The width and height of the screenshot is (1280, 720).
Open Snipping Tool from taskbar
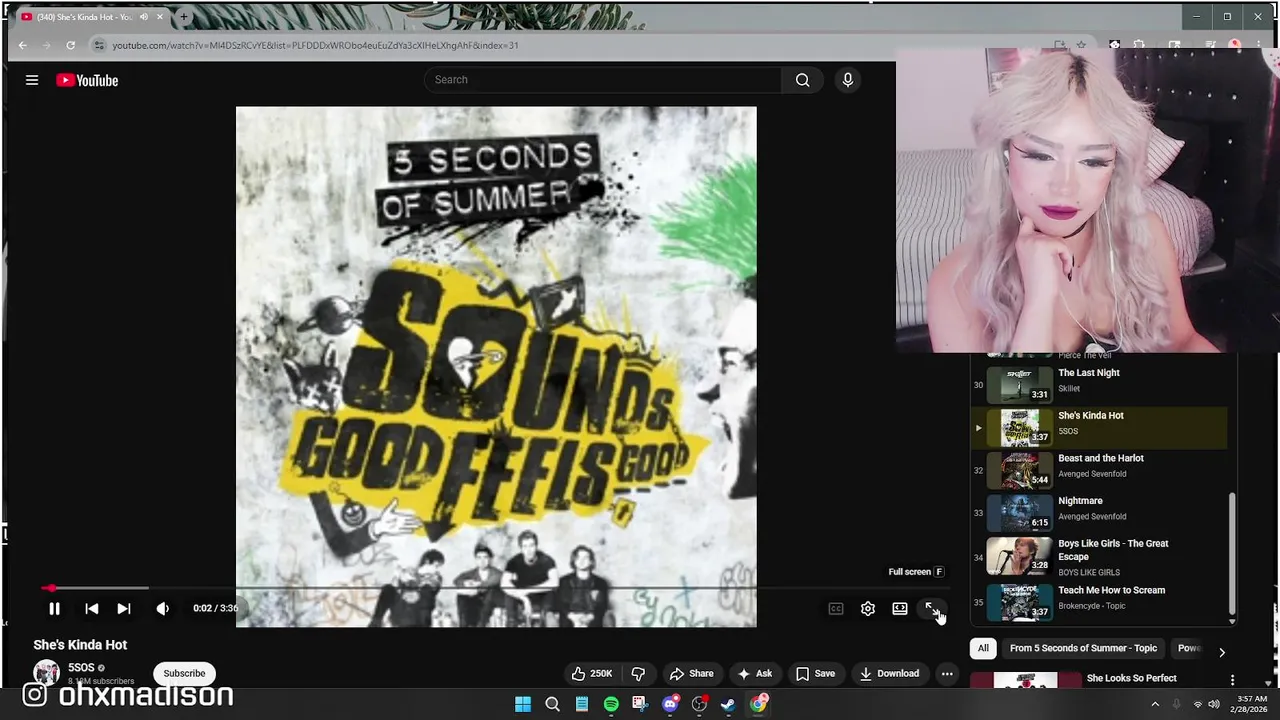[x=640, y=704]
